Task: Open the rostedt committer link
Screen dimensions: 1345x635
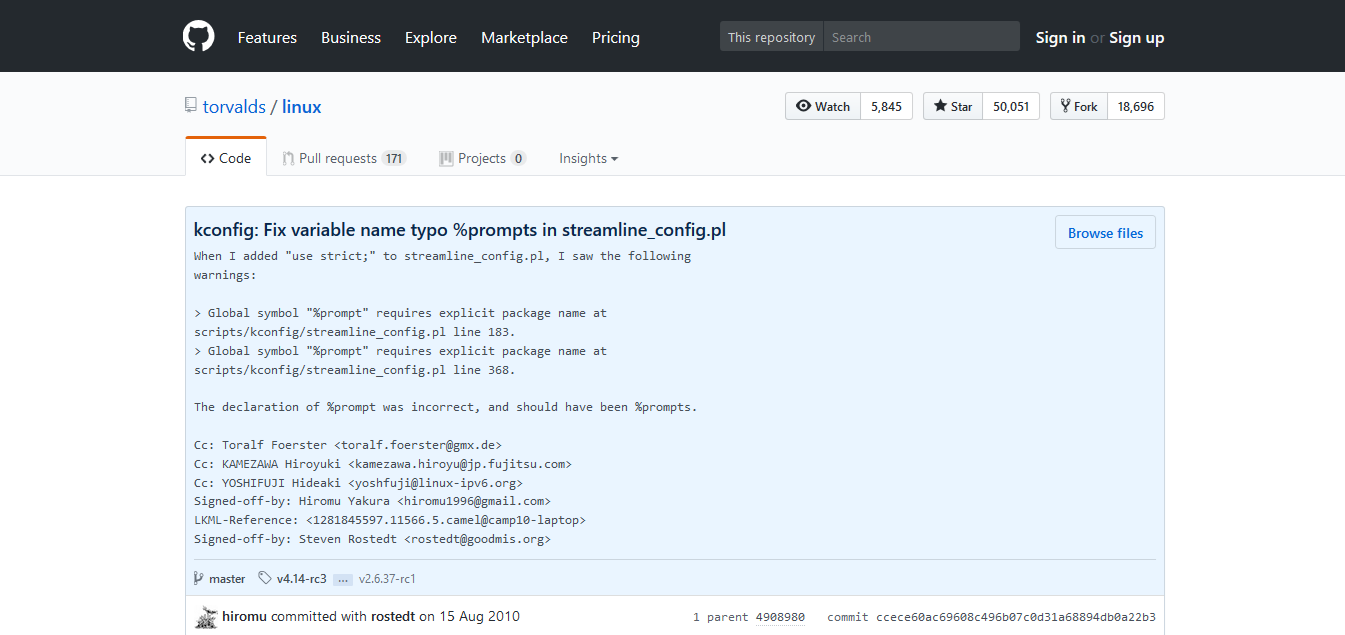Action: tap(393, 616)
